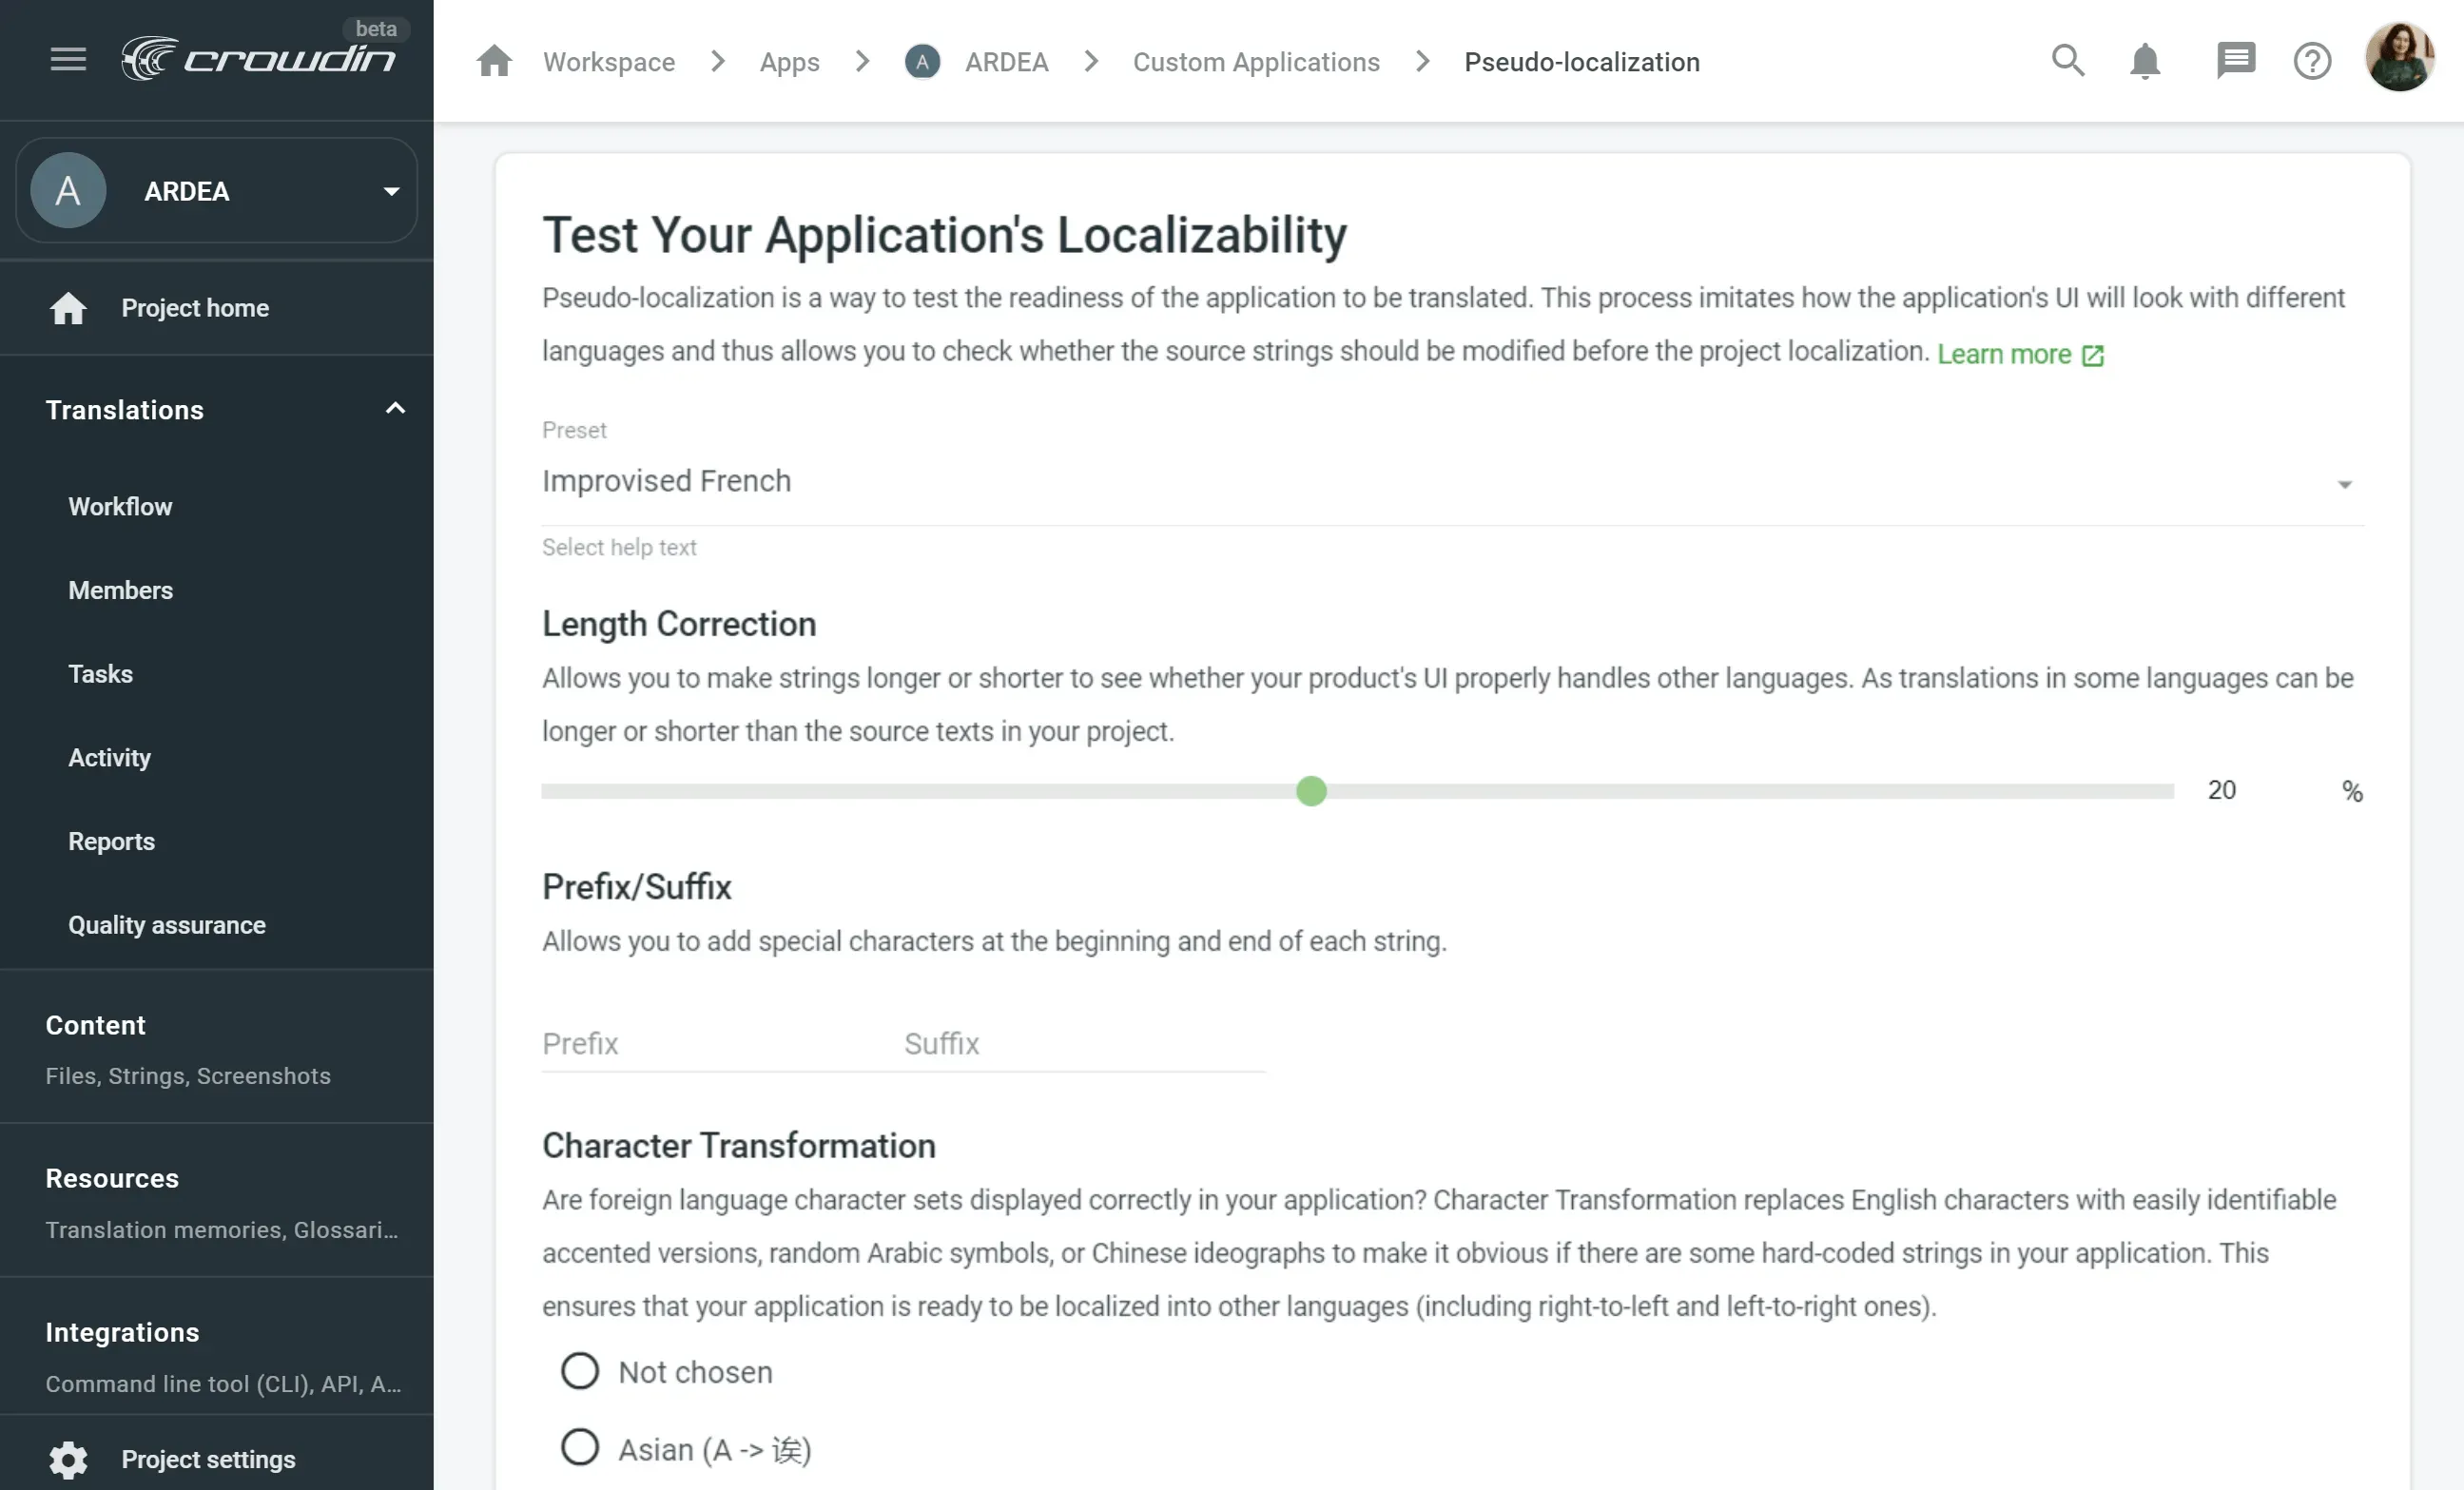Click the hamburger menu icon
Image resolution: width=2464 pixels, height=1490 pixels.
tap(67, 58)
